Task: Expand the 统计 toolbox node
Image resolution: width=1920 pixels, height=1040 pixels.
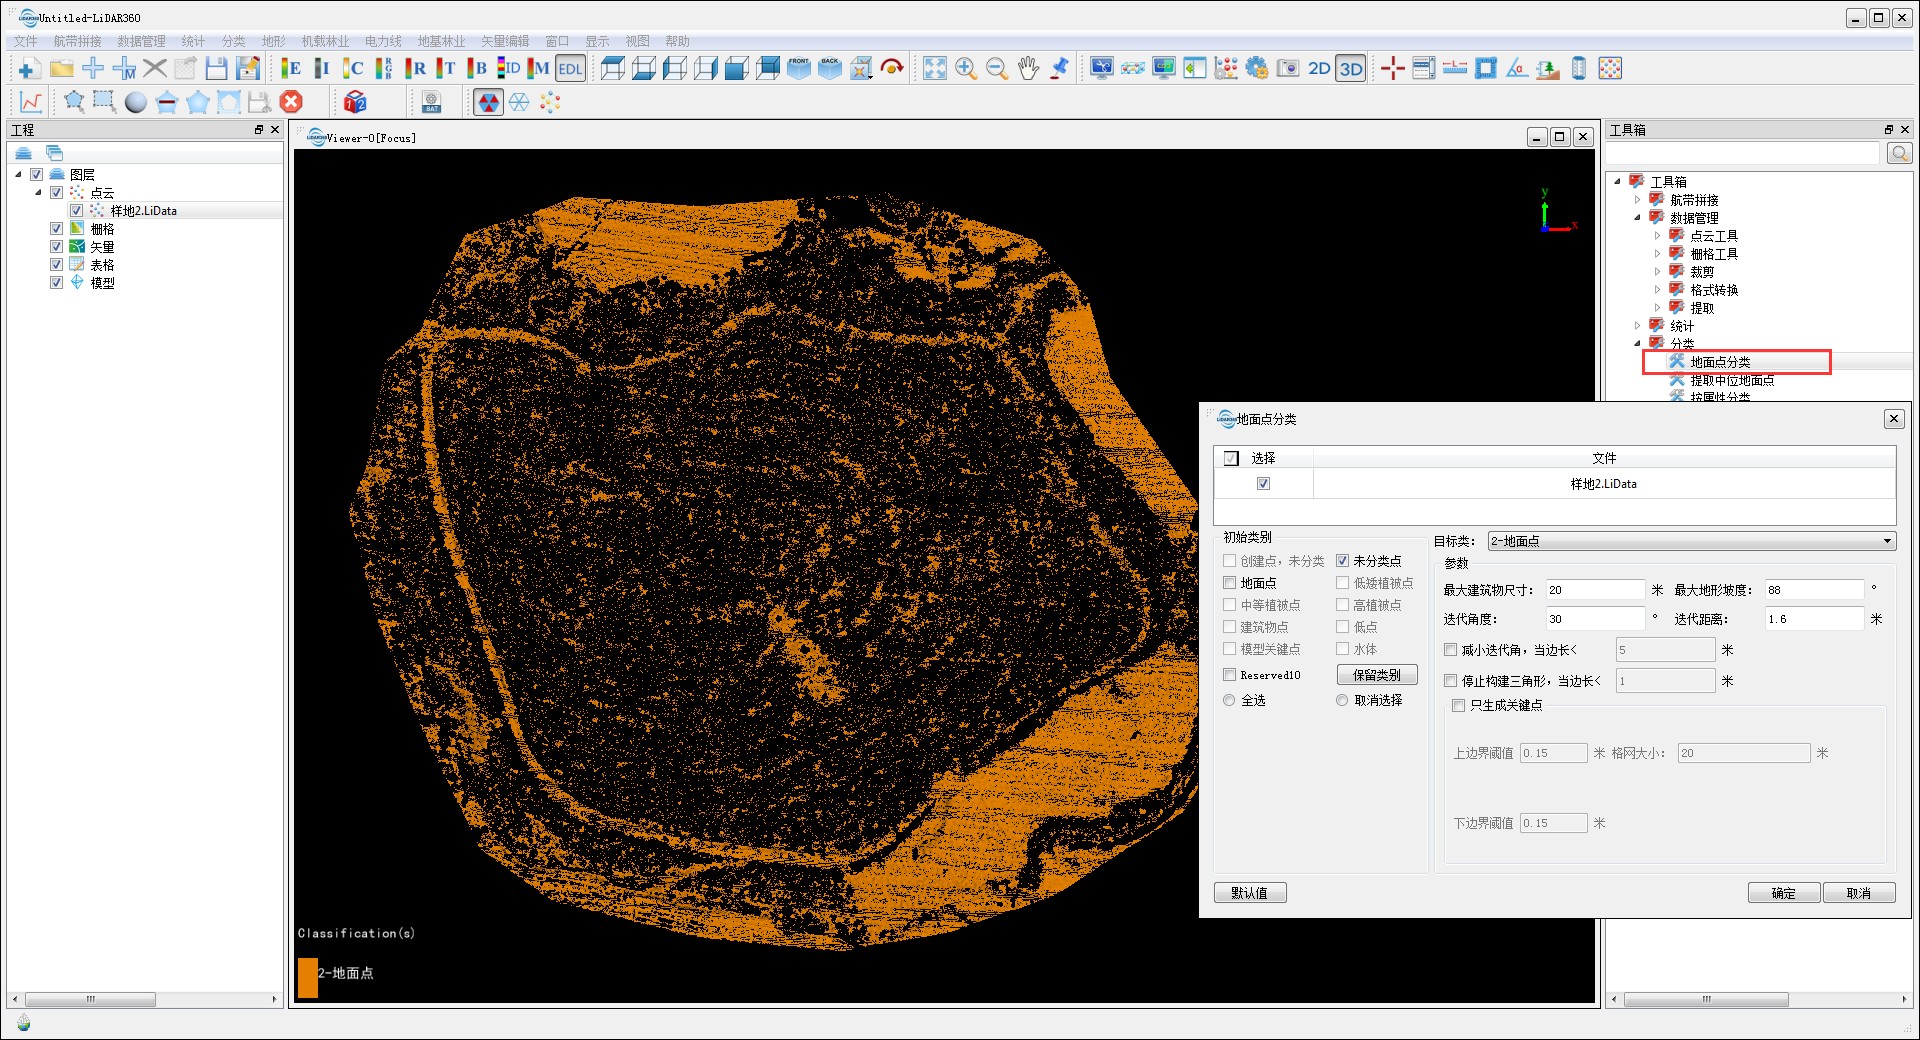Action: coord(1637,326)
